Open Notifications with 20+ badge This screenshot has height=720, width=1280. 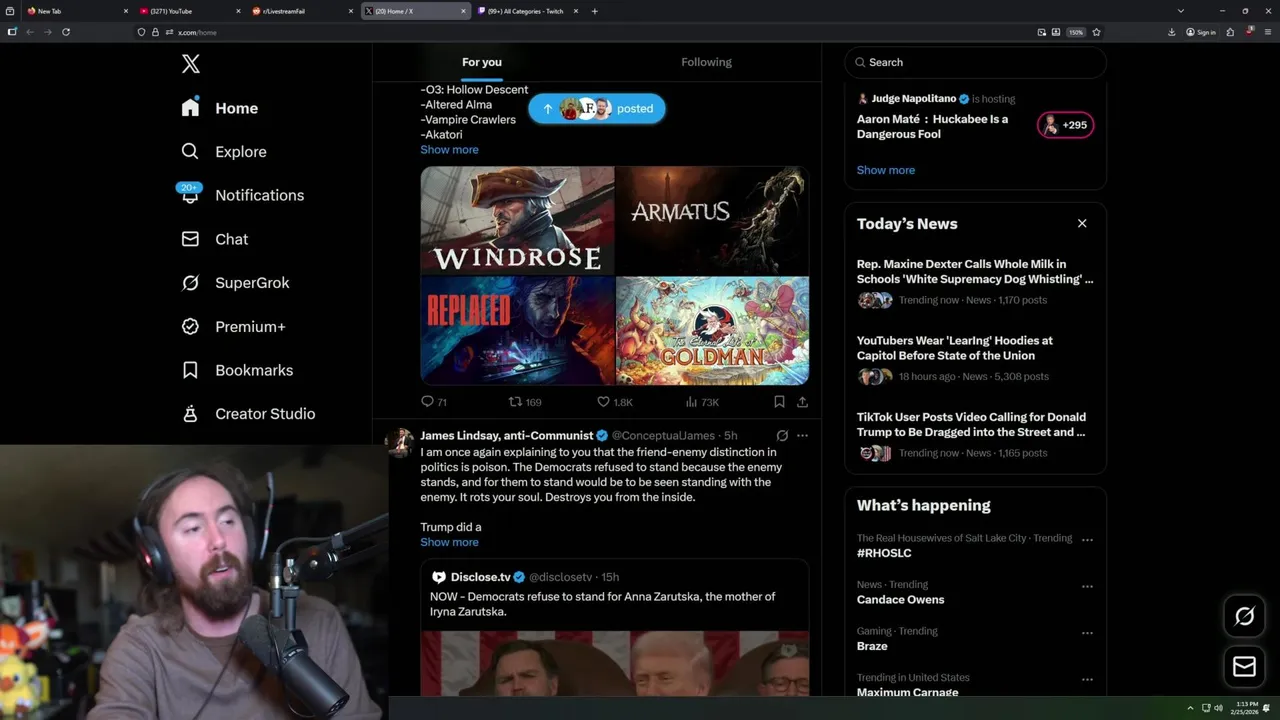[x=242, y=195]
